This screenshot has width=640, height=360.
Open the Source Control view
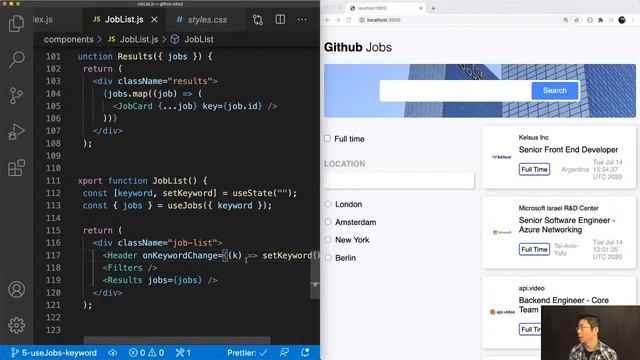click(x=16, y=96)
